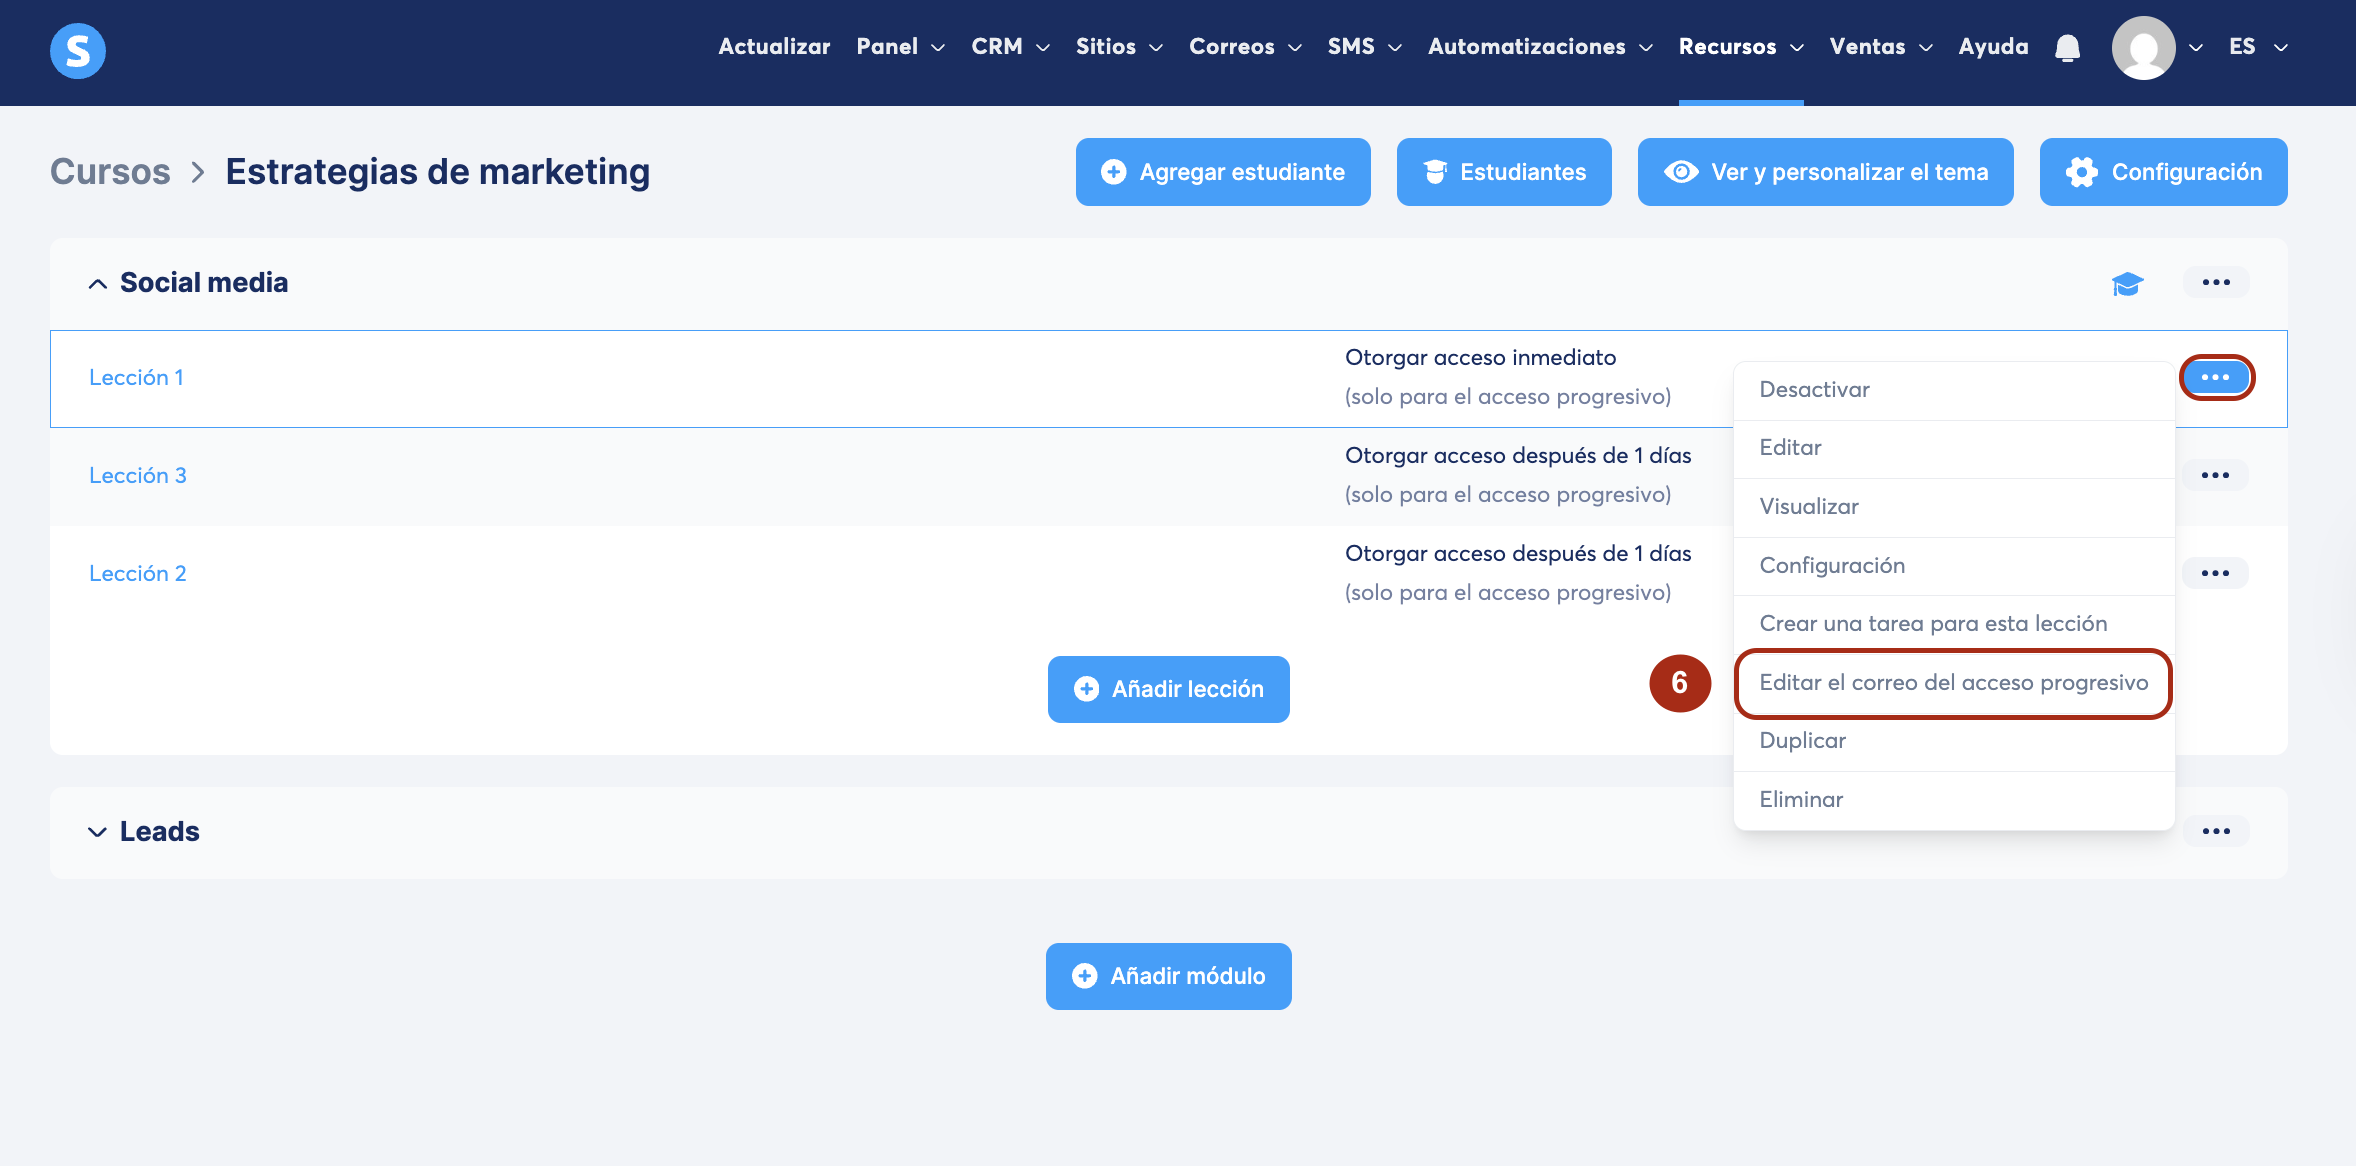This screenshot has height=1166, width=2356.
Task: Expand the Leads module
Action: 98,832
